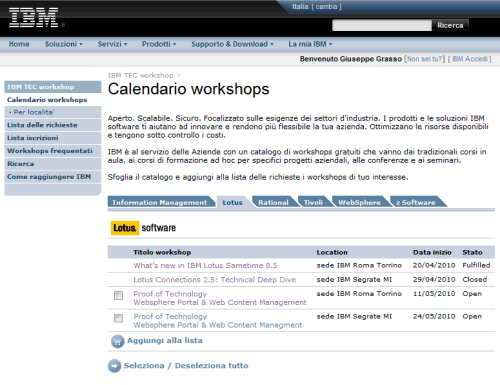Click the Data inizio column header

point(432,252)
